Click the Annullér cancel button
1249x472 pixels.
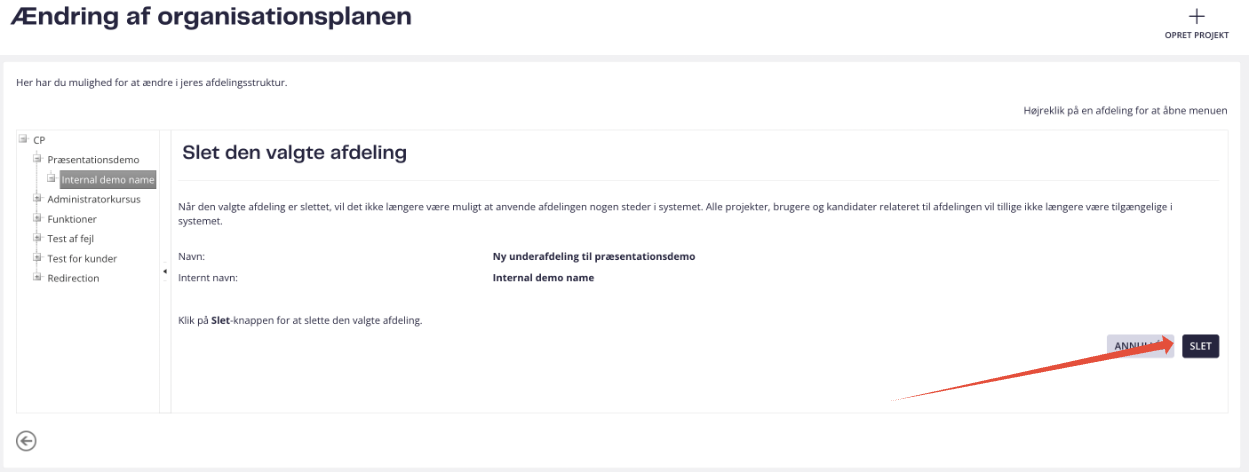pyautogui.click(x=1140, y=346)
